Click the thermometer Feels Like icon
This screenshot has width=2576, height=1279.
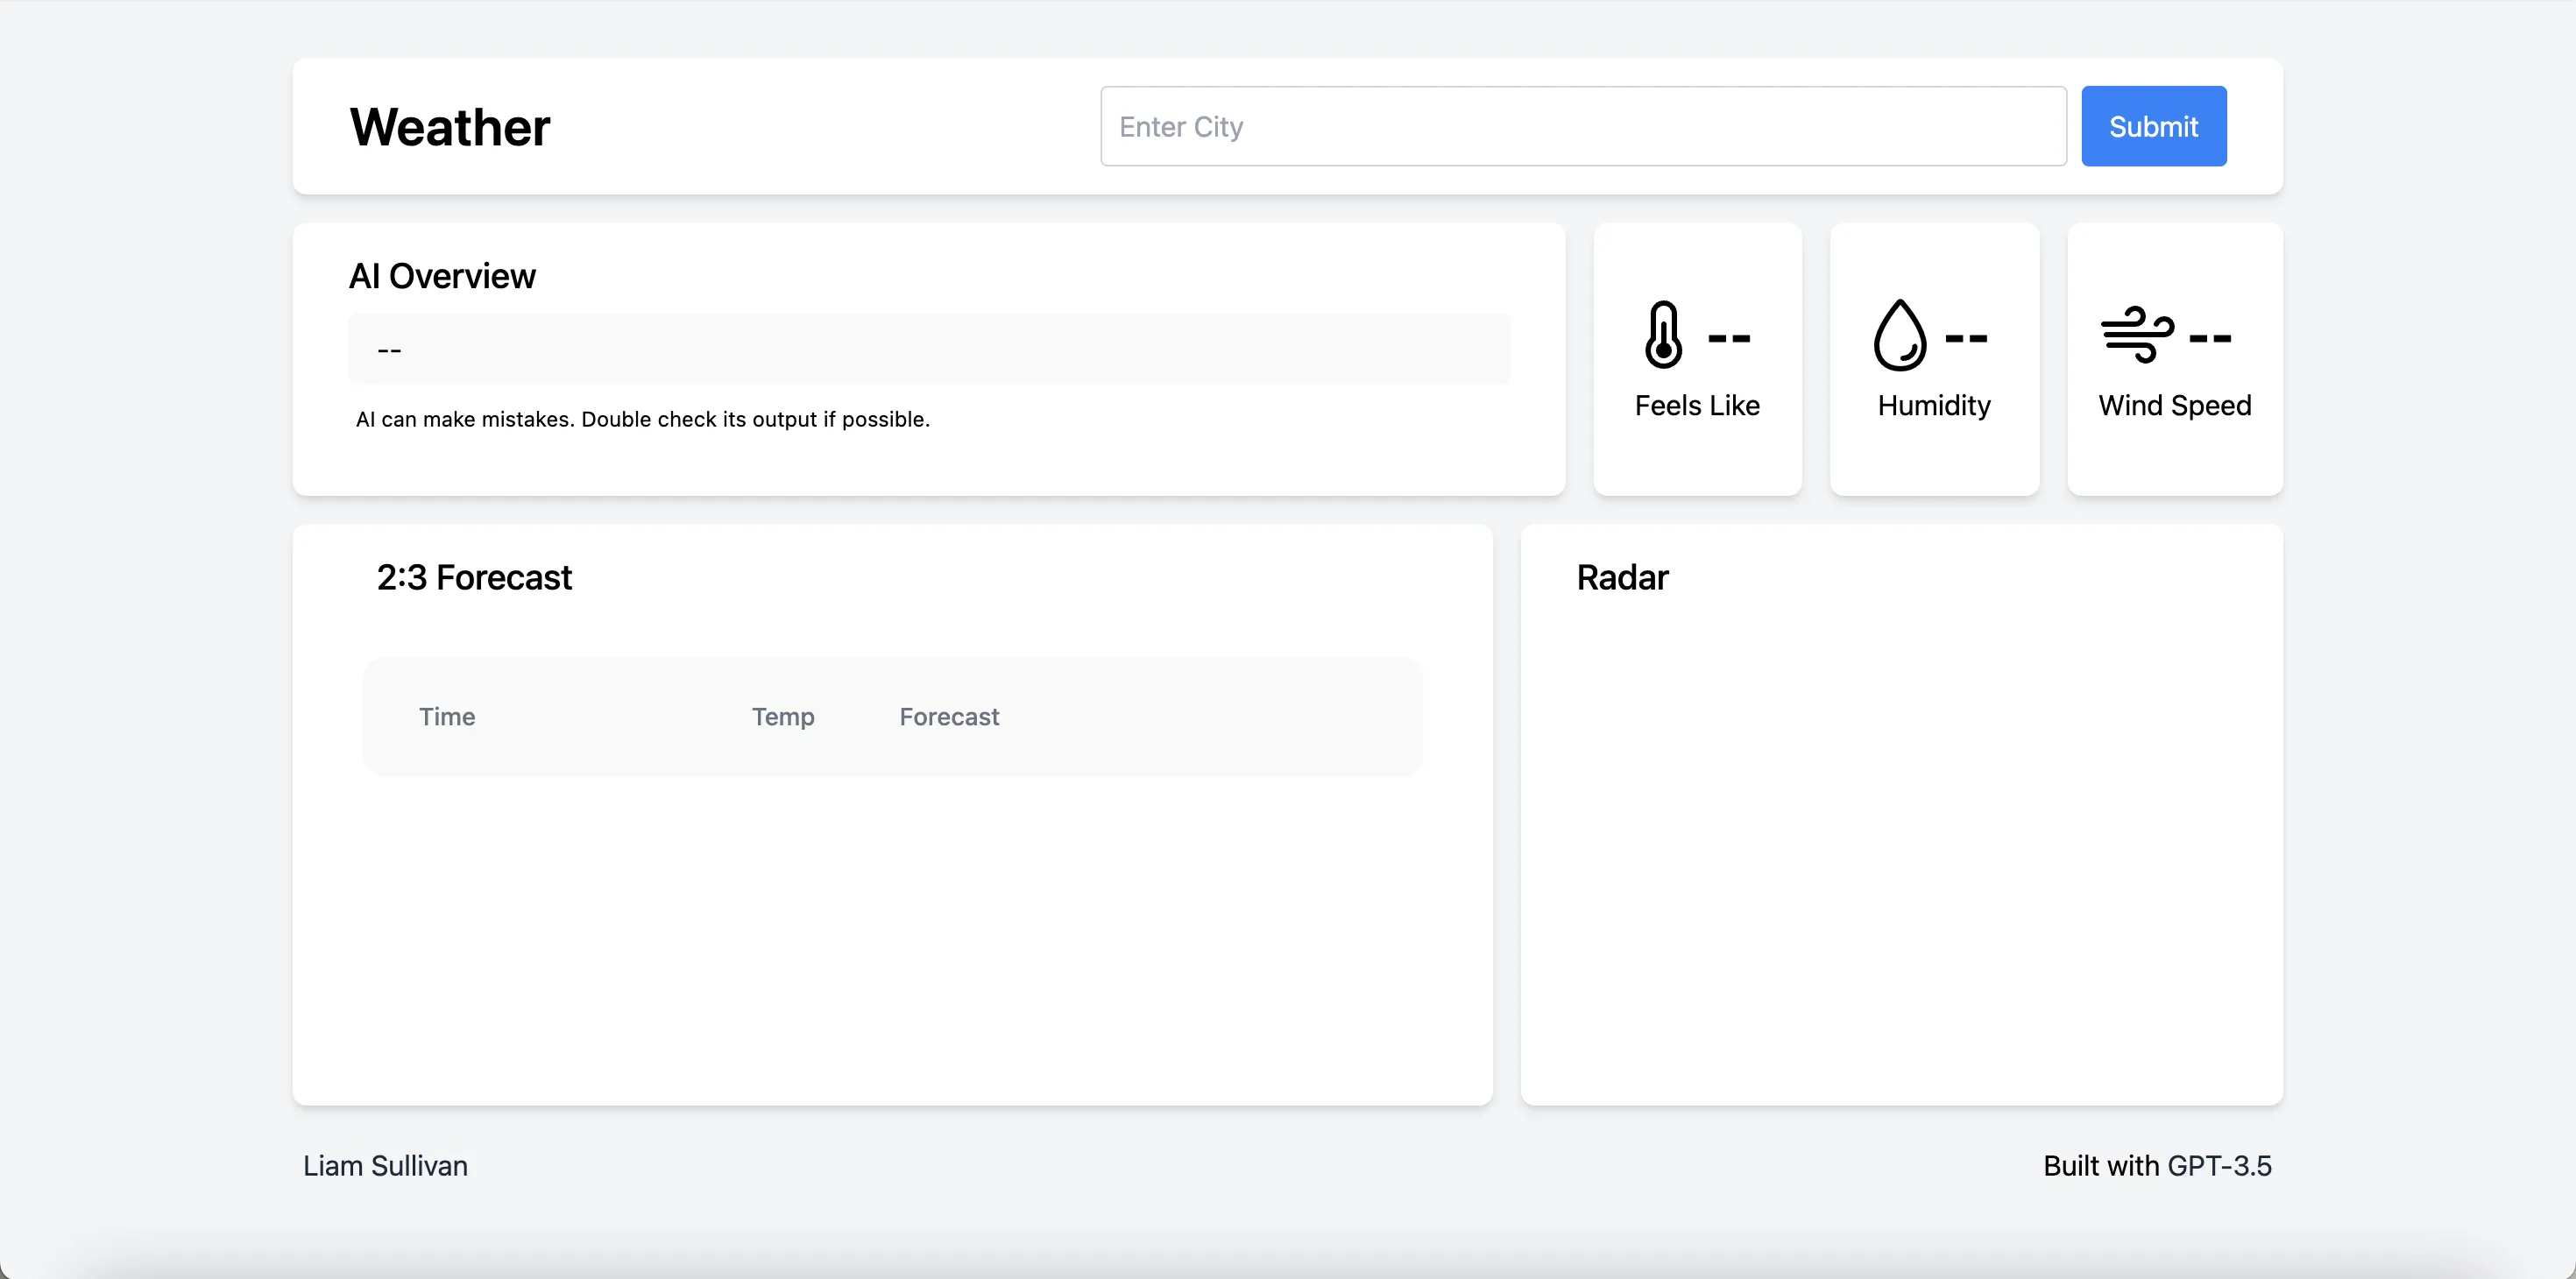click(x=1664, y=335)
